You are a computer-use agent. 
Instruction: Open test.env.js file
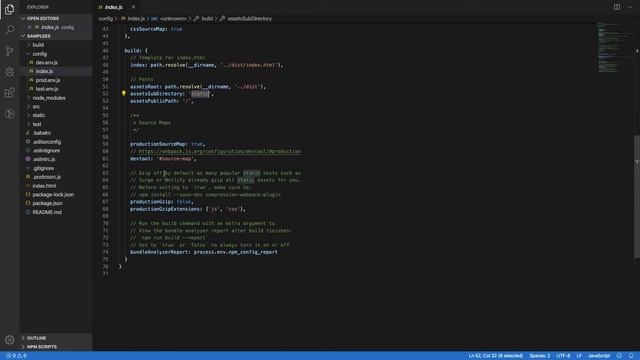pyautogui.click(x=47, y=89)
